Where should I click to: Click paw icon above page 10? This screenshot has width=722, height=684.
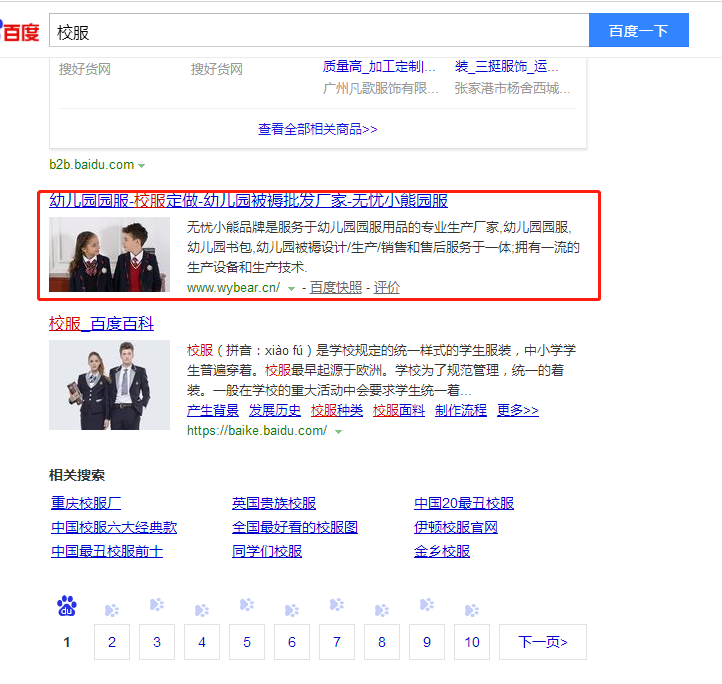tap(472, 610)
